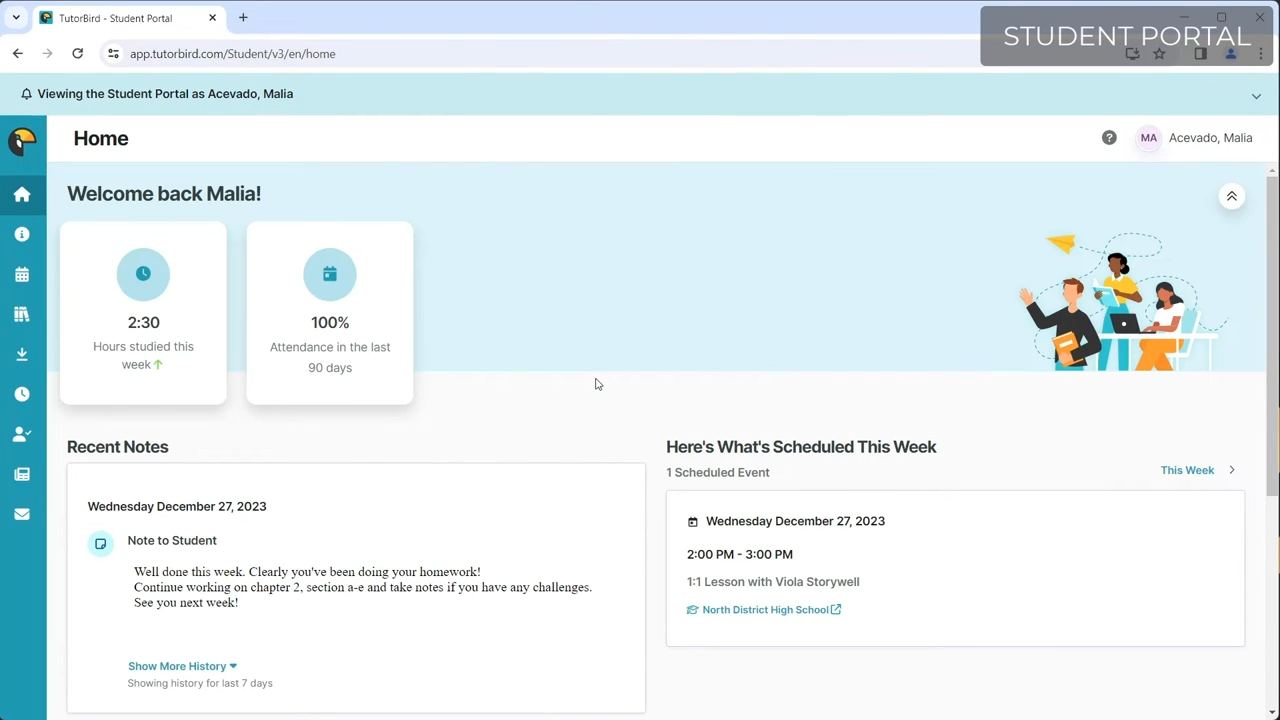
Task: Open the North District High School link
Action: point(765,609)
